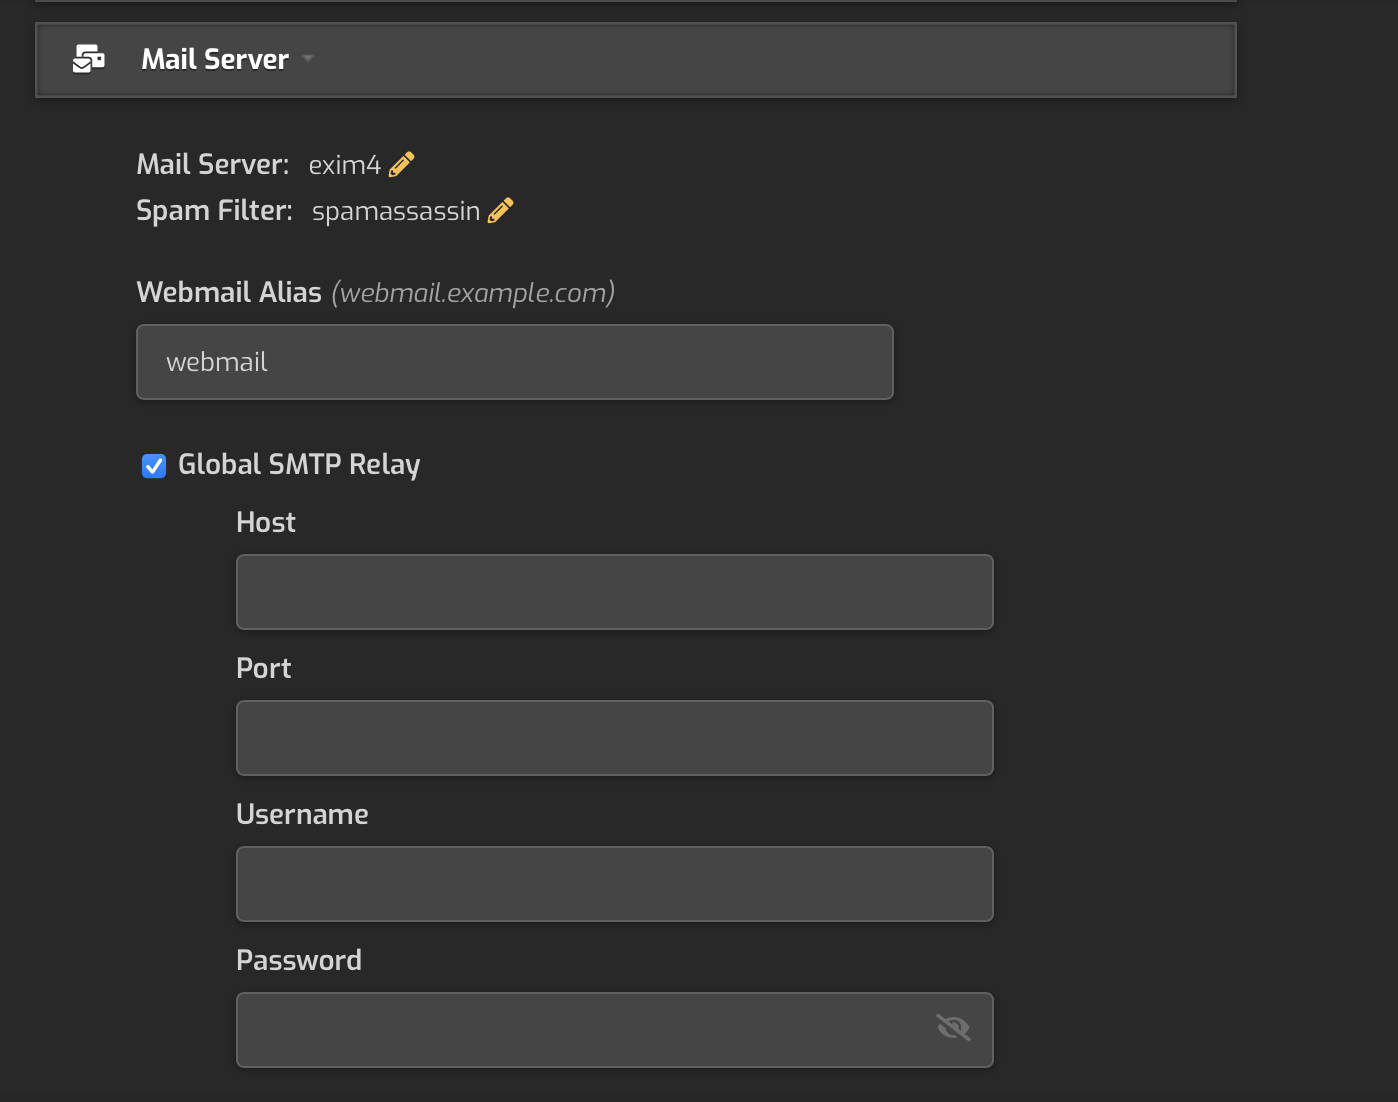
Task: Collapse section using Mail Server caret arrow
Action: click(x=308, y=59)
